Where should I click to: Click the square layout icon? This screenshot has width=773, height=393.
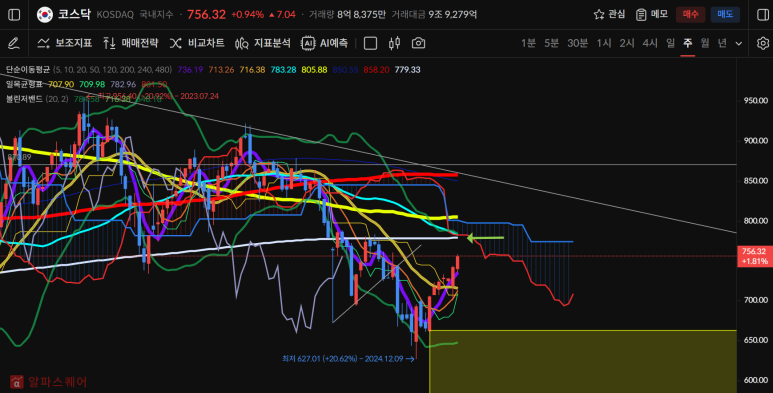coord(370,43)
